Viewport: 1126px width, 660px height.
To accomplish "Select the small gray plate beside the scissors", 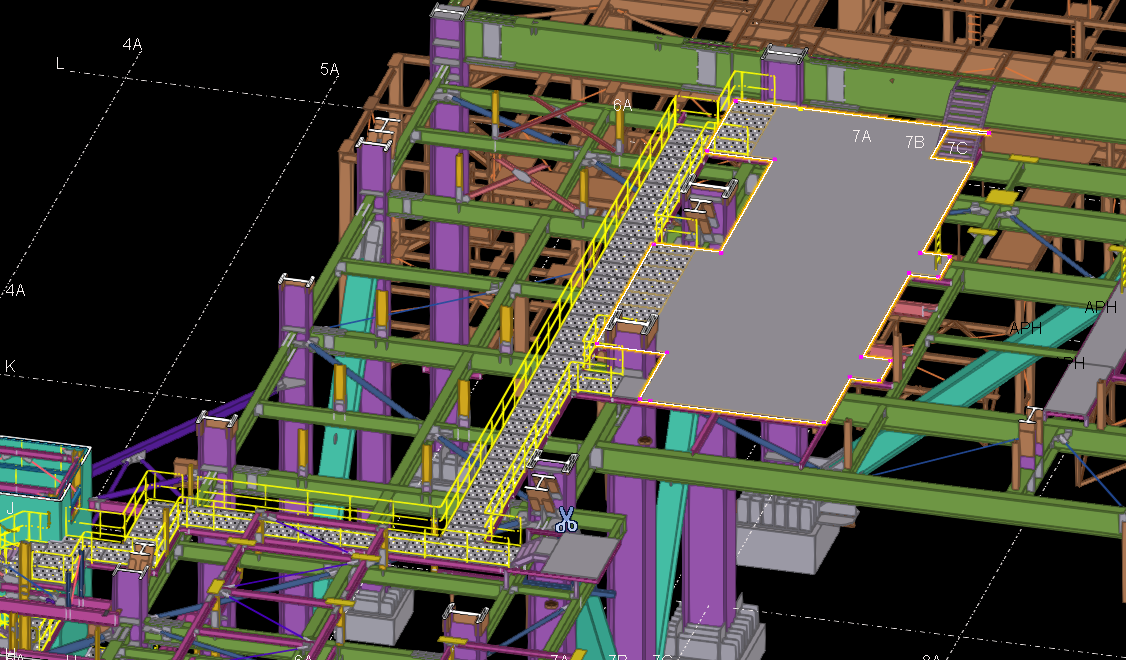I will tap(580, 556).
